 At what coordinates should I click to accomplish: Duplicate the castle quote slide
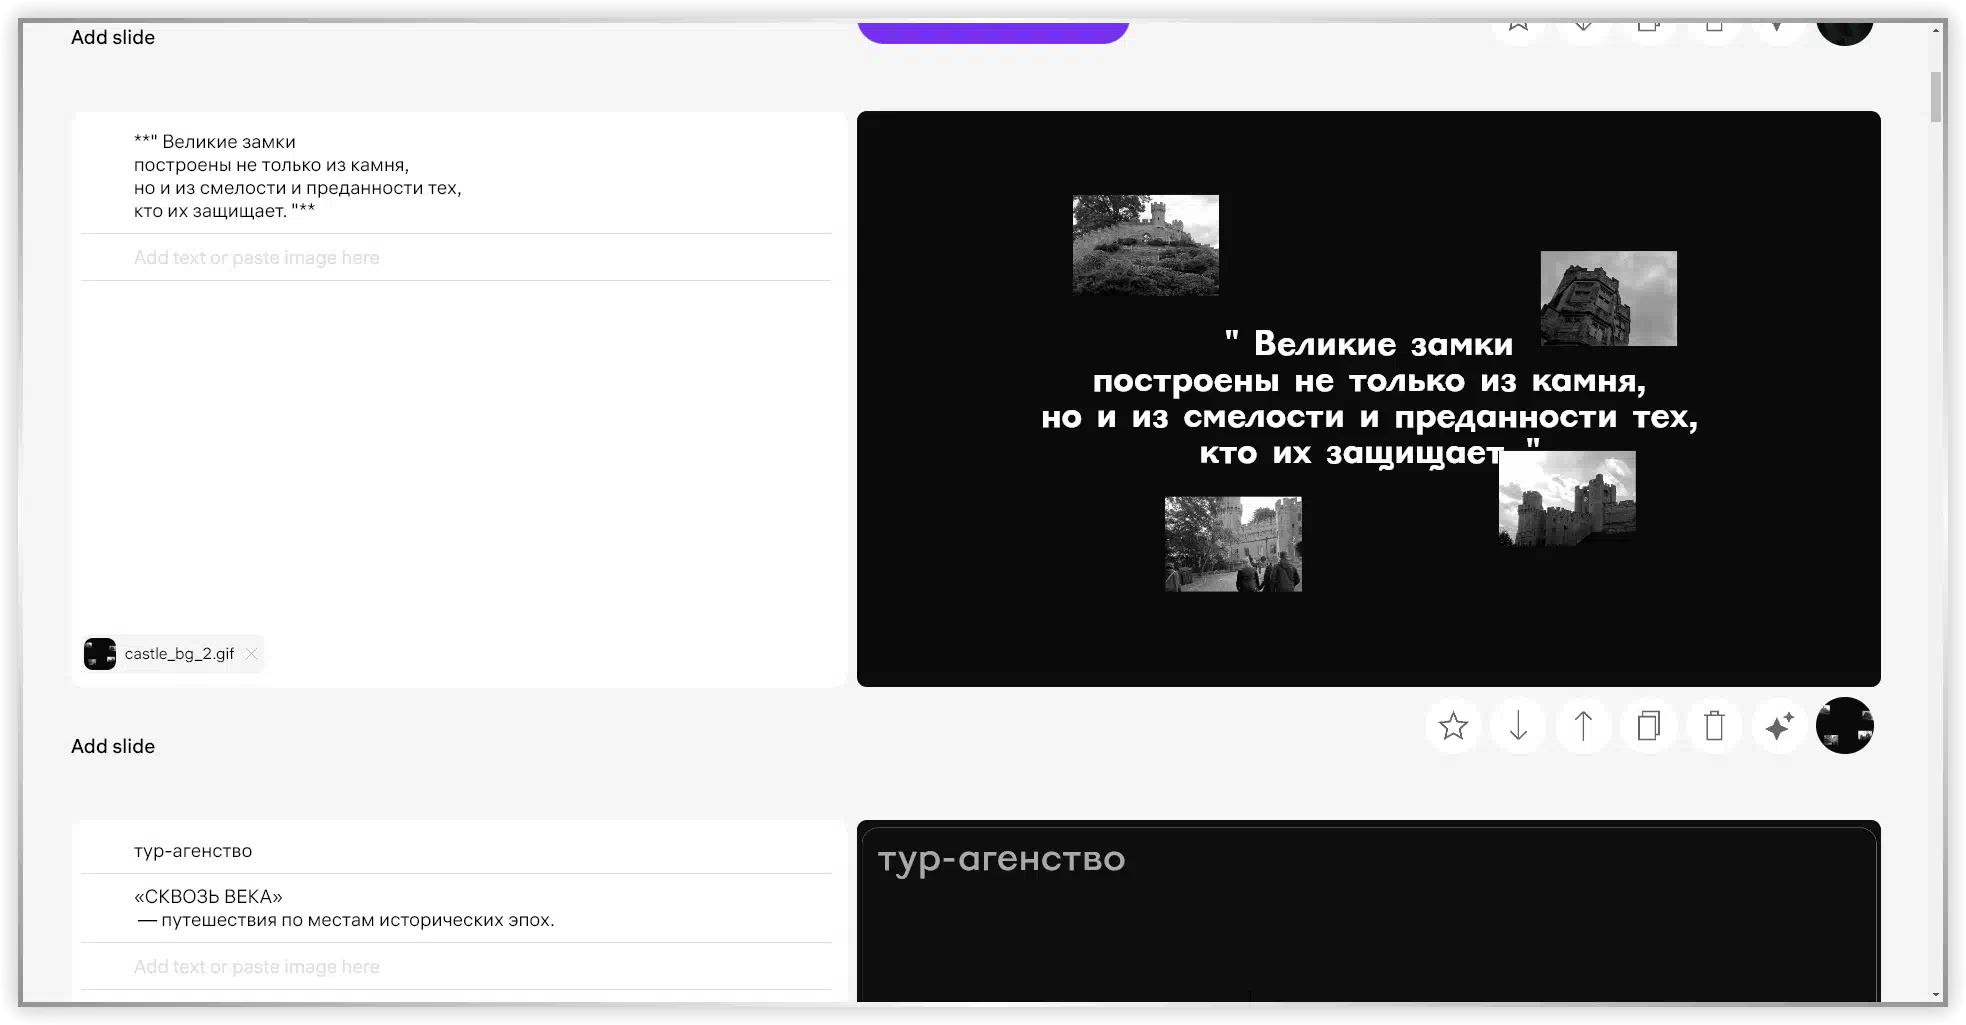[1648, 726]
